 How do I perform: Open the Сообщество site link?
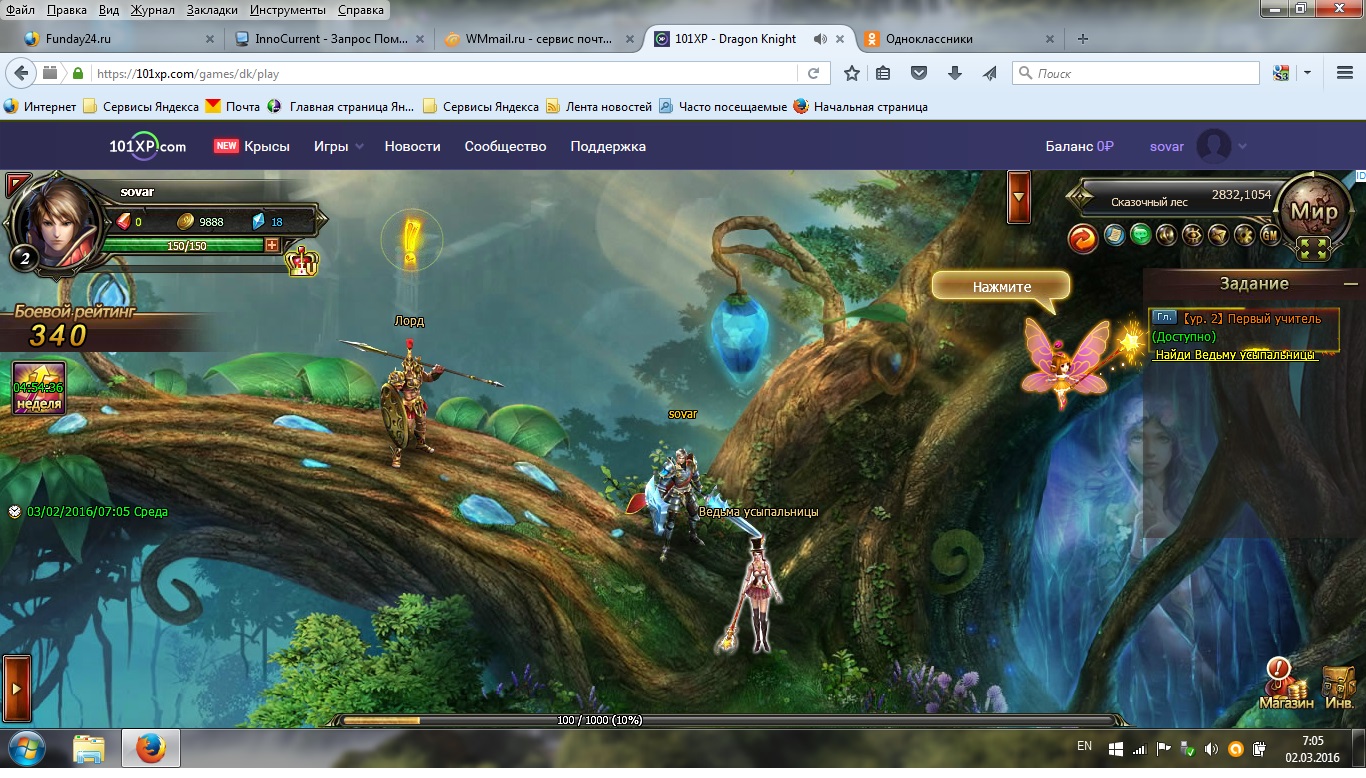[505, 146]
